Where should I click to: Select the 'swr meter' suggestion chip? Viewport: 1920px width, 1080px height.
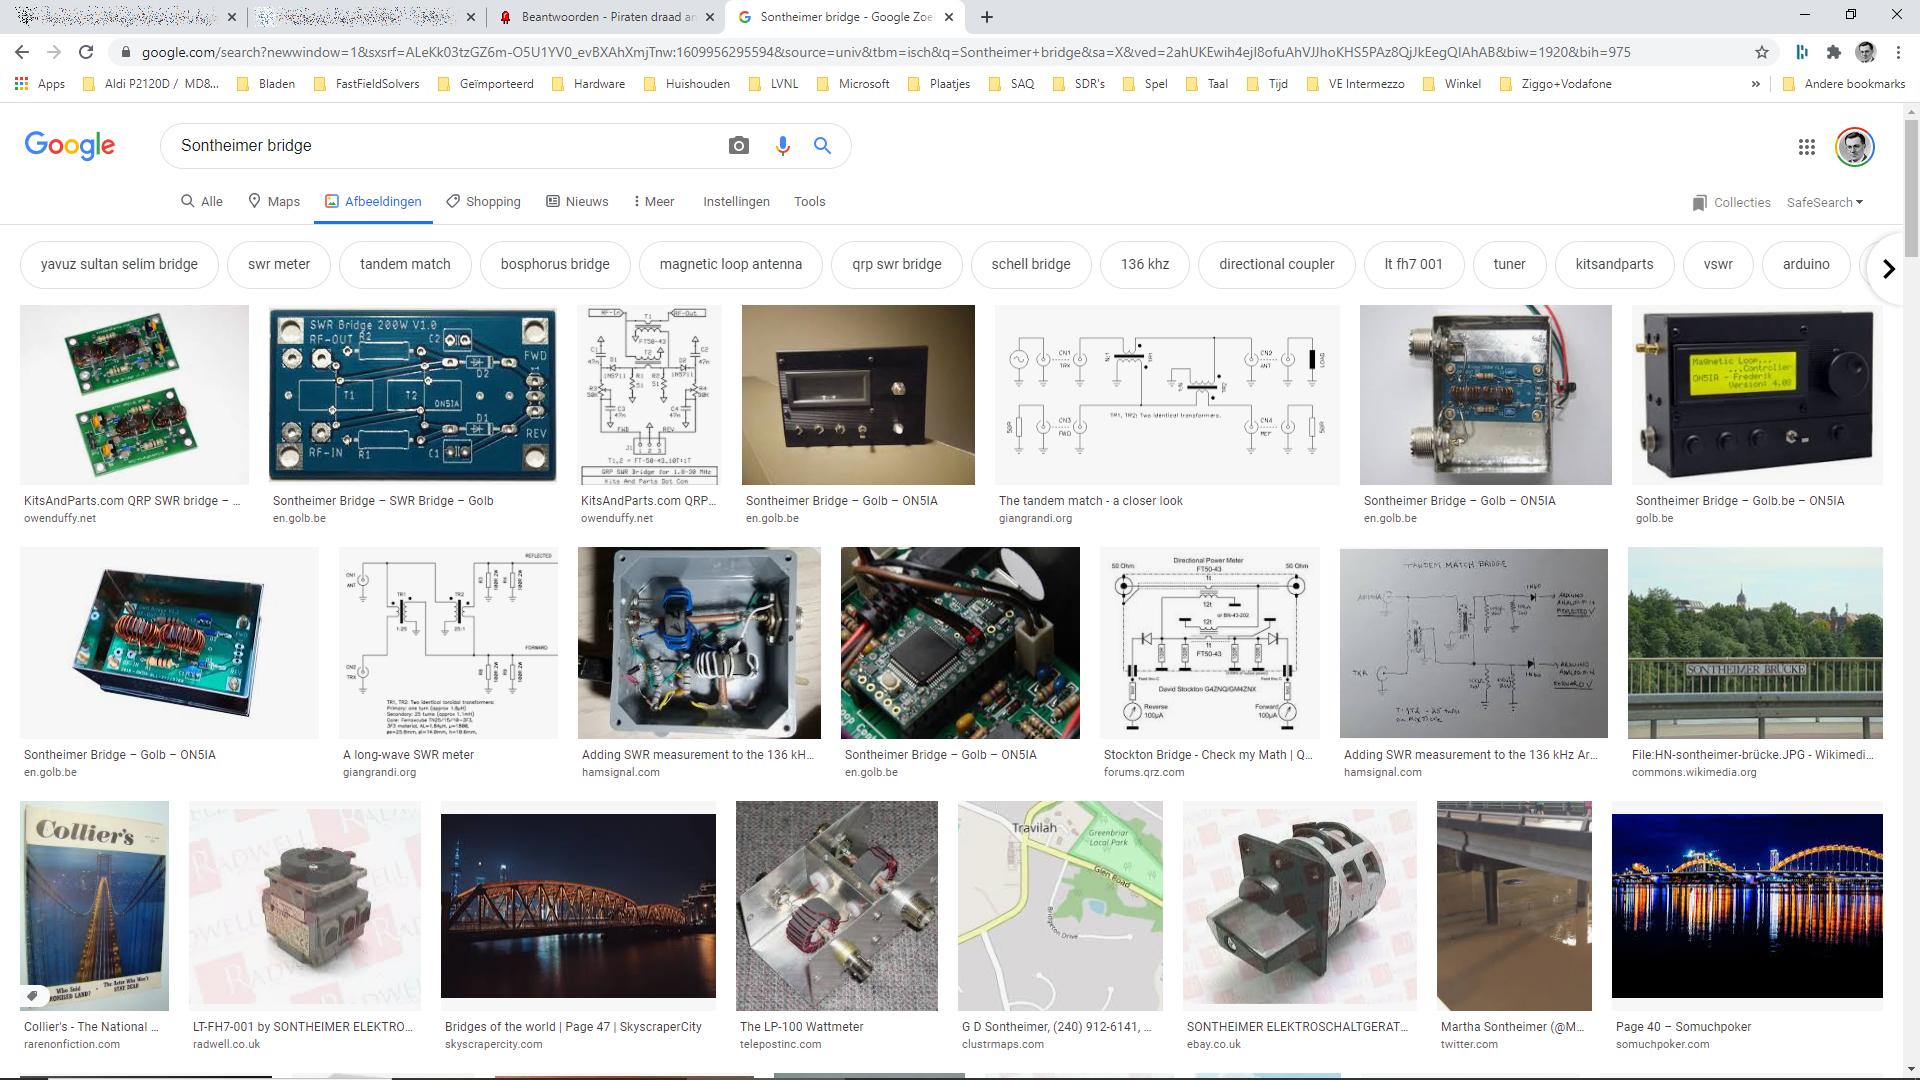point(279,265)
